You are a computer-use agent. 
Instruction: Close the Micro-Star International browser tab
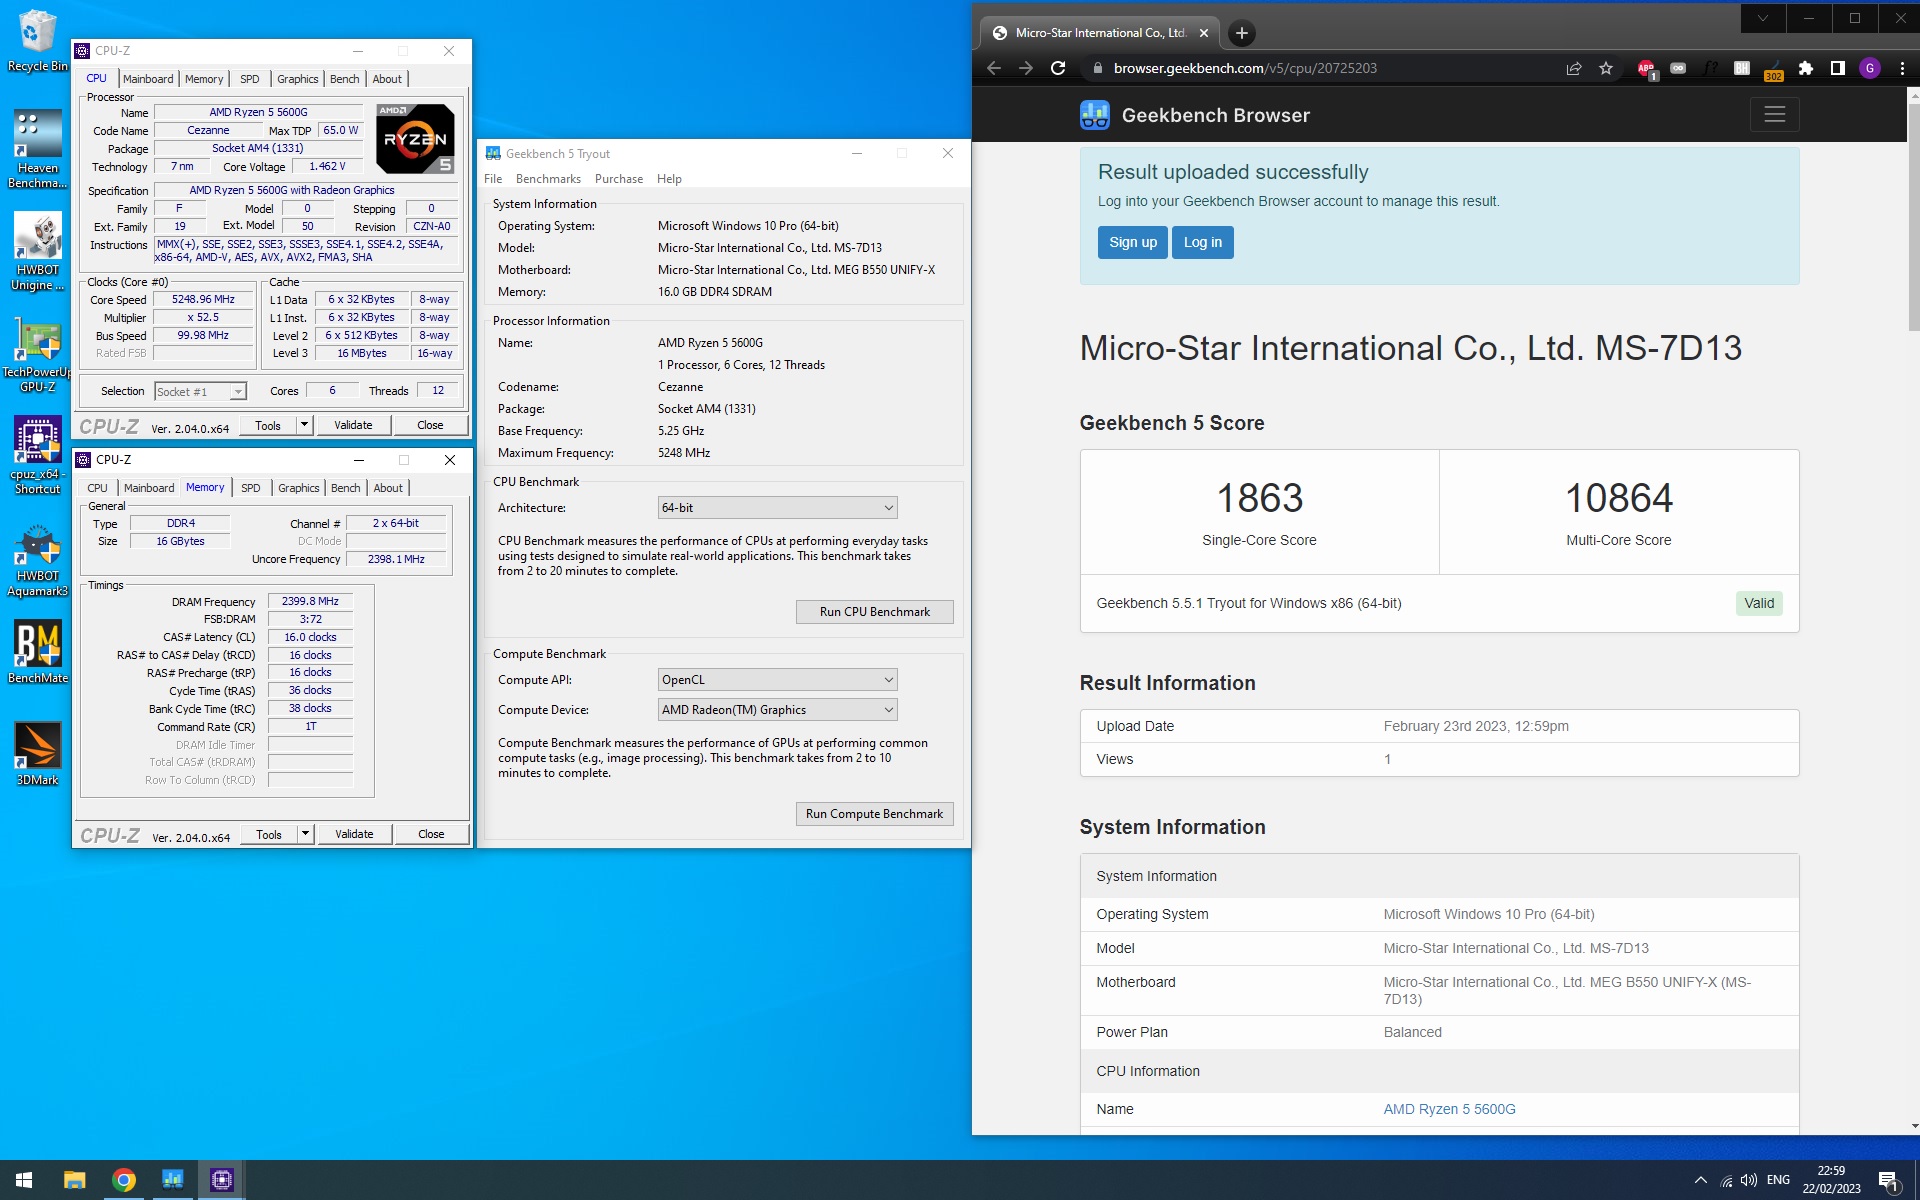click(1204, 33)
